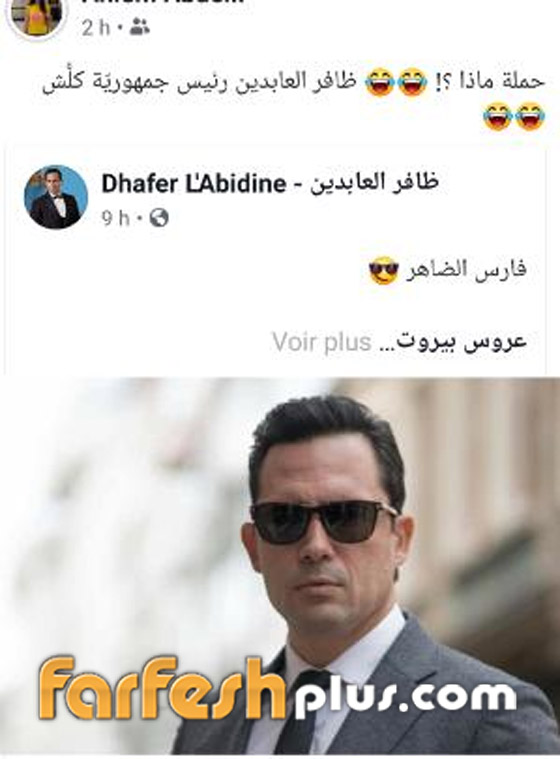Image resolution: width=560 pixels, height=759 pixels.
Task: Click the Arabic name ظافر العابدين in the shared post header
Action: (x=374, y=183)
